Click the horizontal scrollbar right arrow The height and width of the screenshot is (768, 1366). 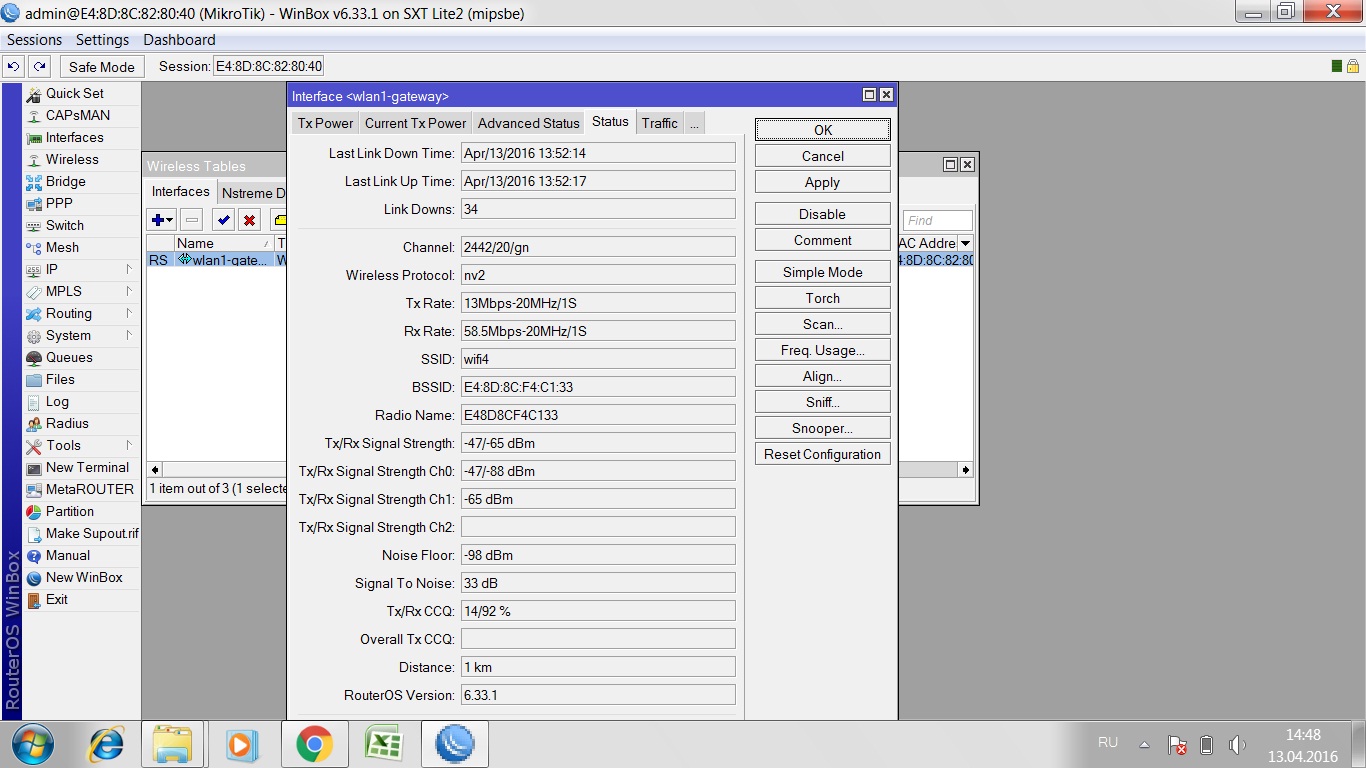(x=965, y=469)
